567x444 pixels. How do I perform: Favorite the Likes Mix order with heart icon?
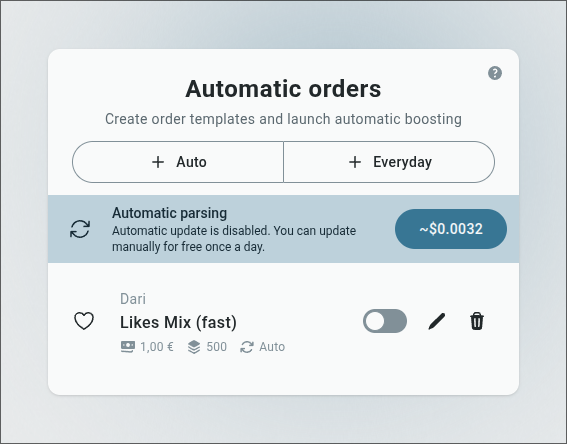point(84,321)
